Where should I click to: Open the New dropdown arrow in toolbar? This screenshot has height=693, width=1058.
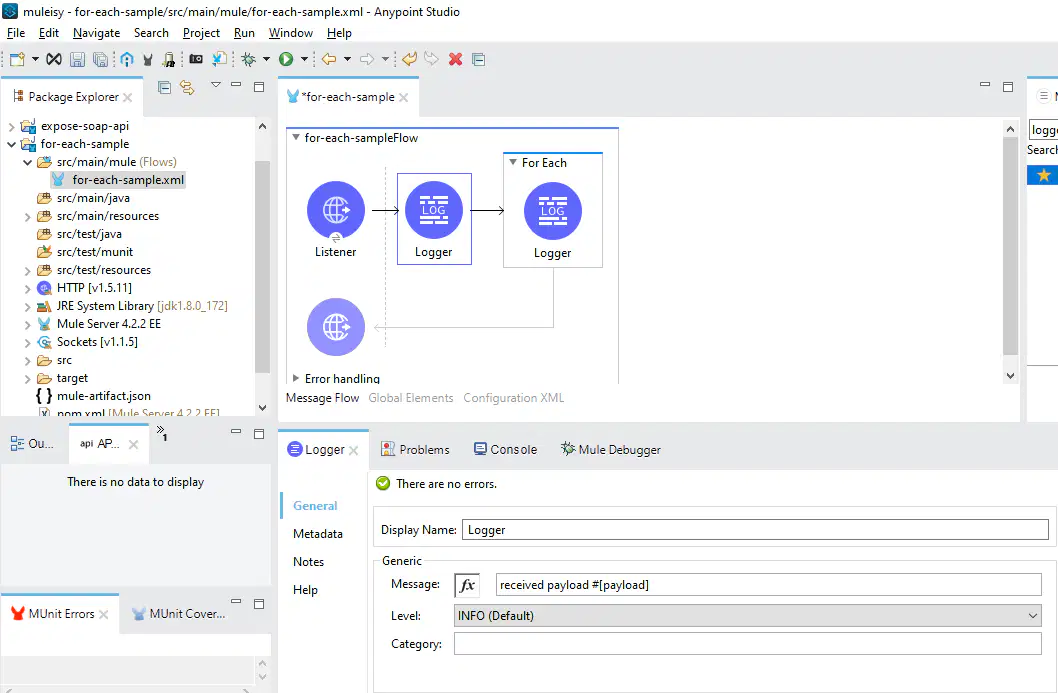[35, 59]
